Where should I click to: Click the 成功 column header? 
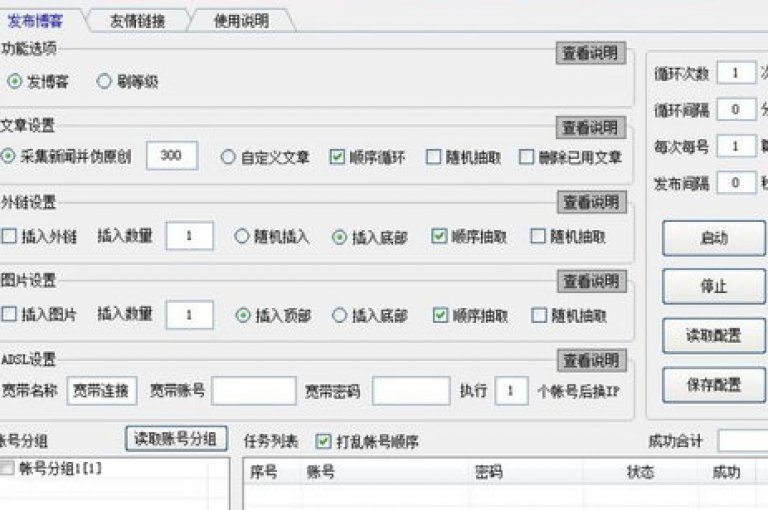click(726, 472)
